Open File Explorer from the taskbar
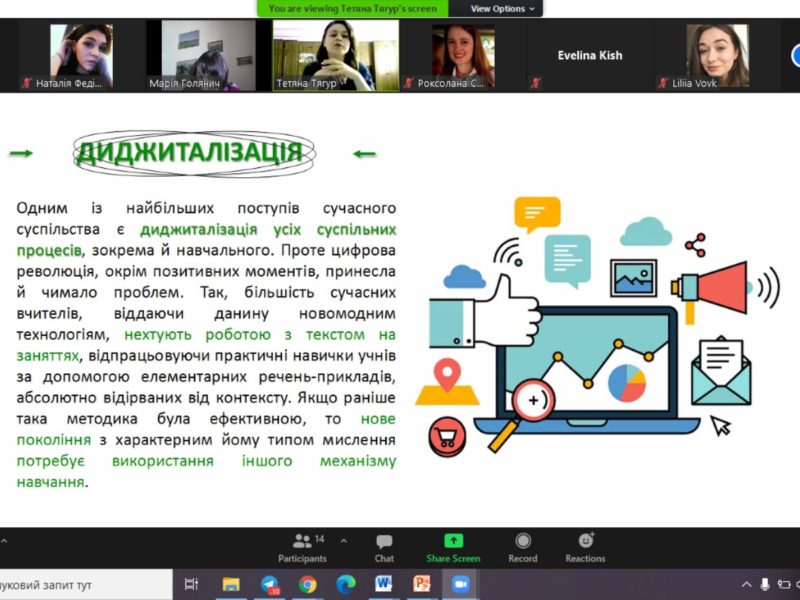 pyautogui.click(x=231, y=584)
